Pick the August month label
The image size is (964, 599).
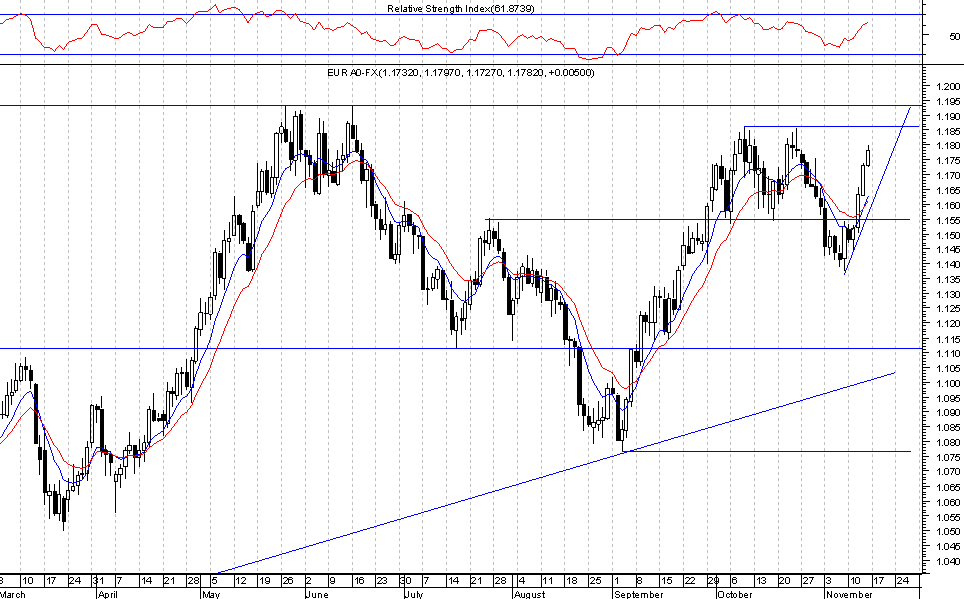[x=529, y=594]
